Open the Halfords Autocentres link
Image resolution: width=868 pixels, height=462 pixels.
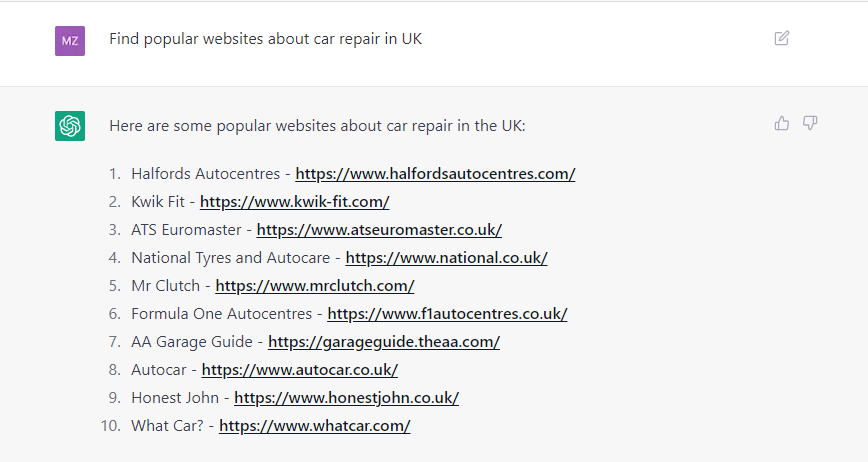pos(435,174)
